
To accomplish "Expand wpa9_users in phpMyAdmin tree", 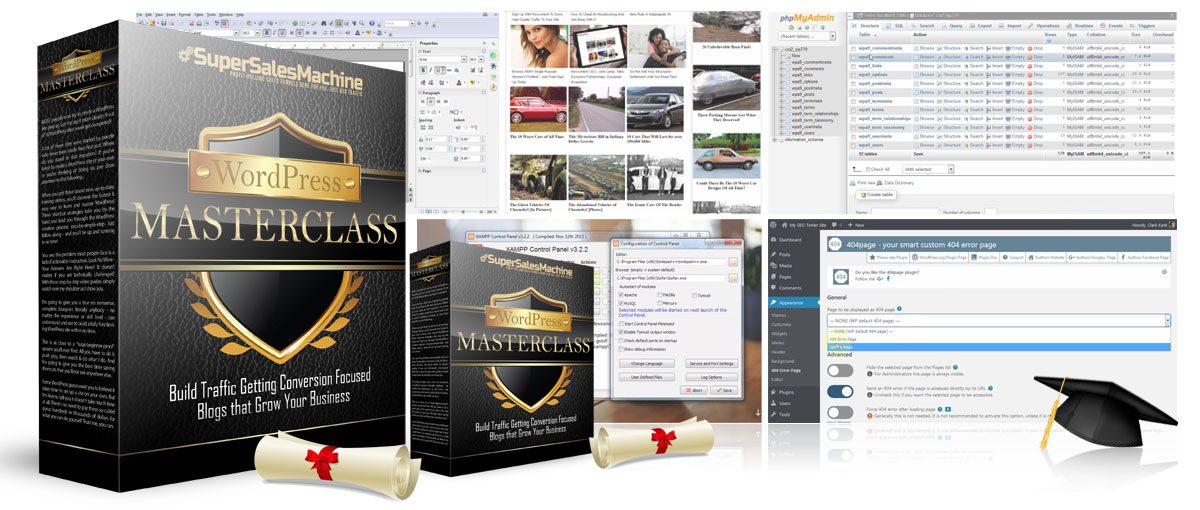I will click(x=782, y=133).
